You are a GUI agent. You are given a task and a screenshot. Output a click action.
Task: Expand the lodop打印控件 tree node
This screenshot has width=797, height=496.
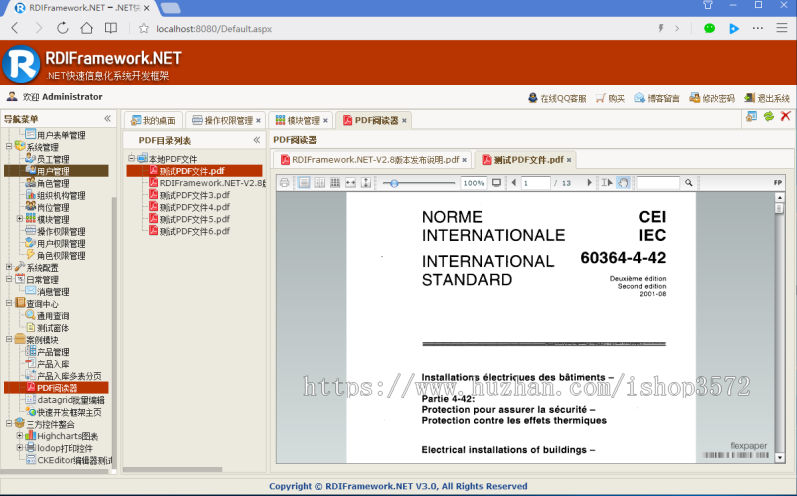[x=20, y=448]
